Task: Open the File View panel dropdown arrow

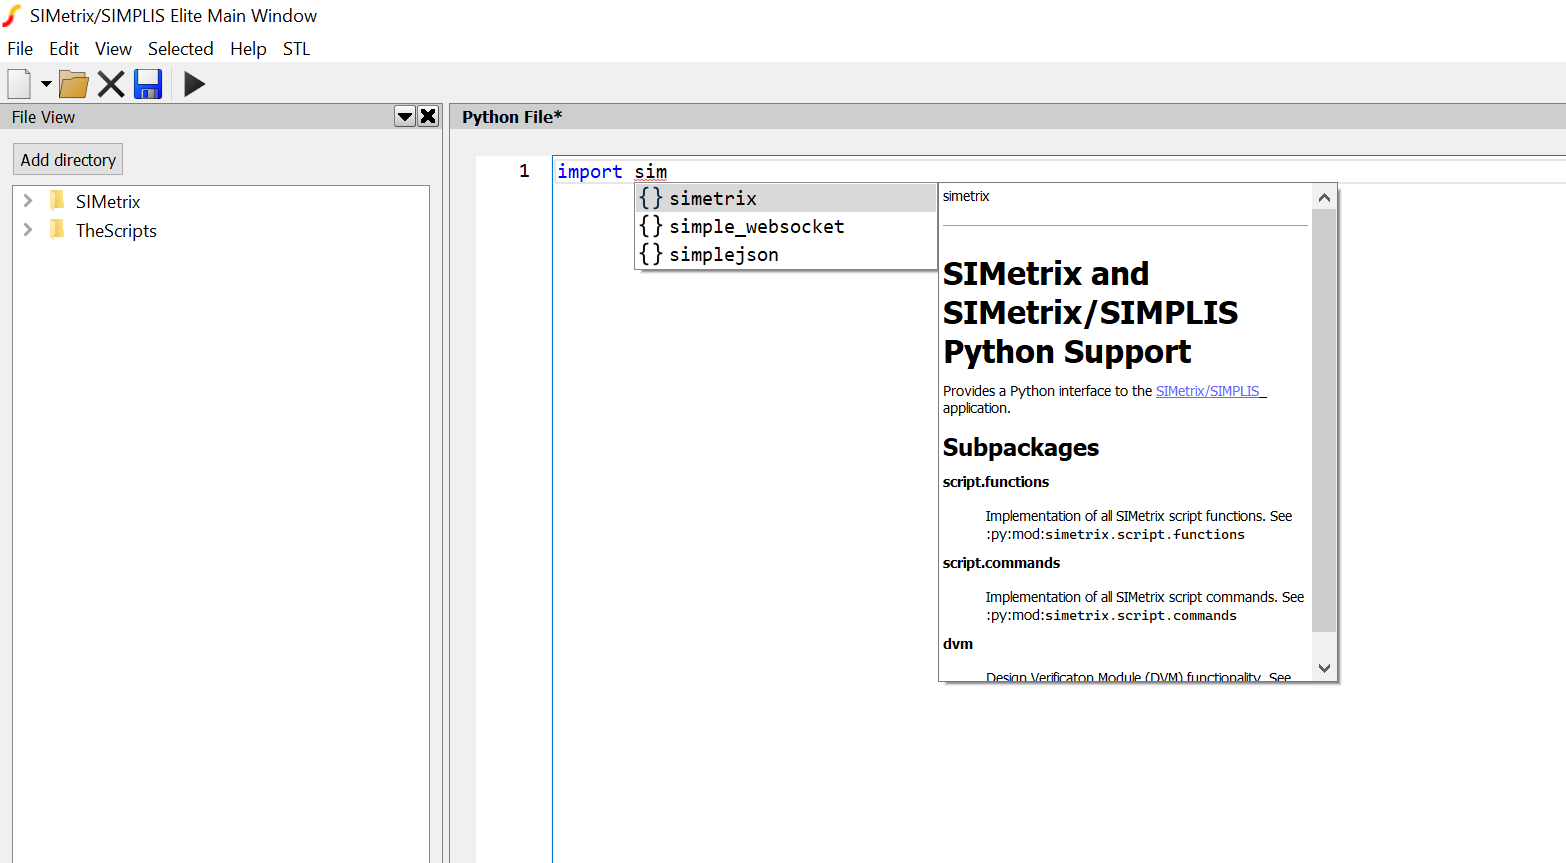Action: coord(404,116)
